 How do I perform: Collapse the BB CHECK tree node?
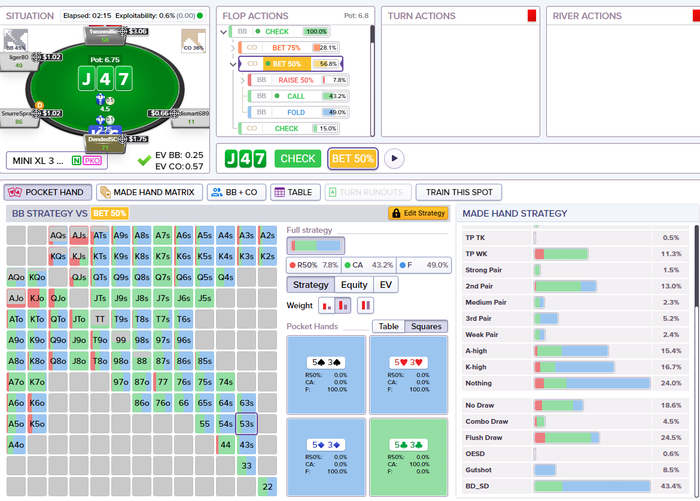point(224,32)
